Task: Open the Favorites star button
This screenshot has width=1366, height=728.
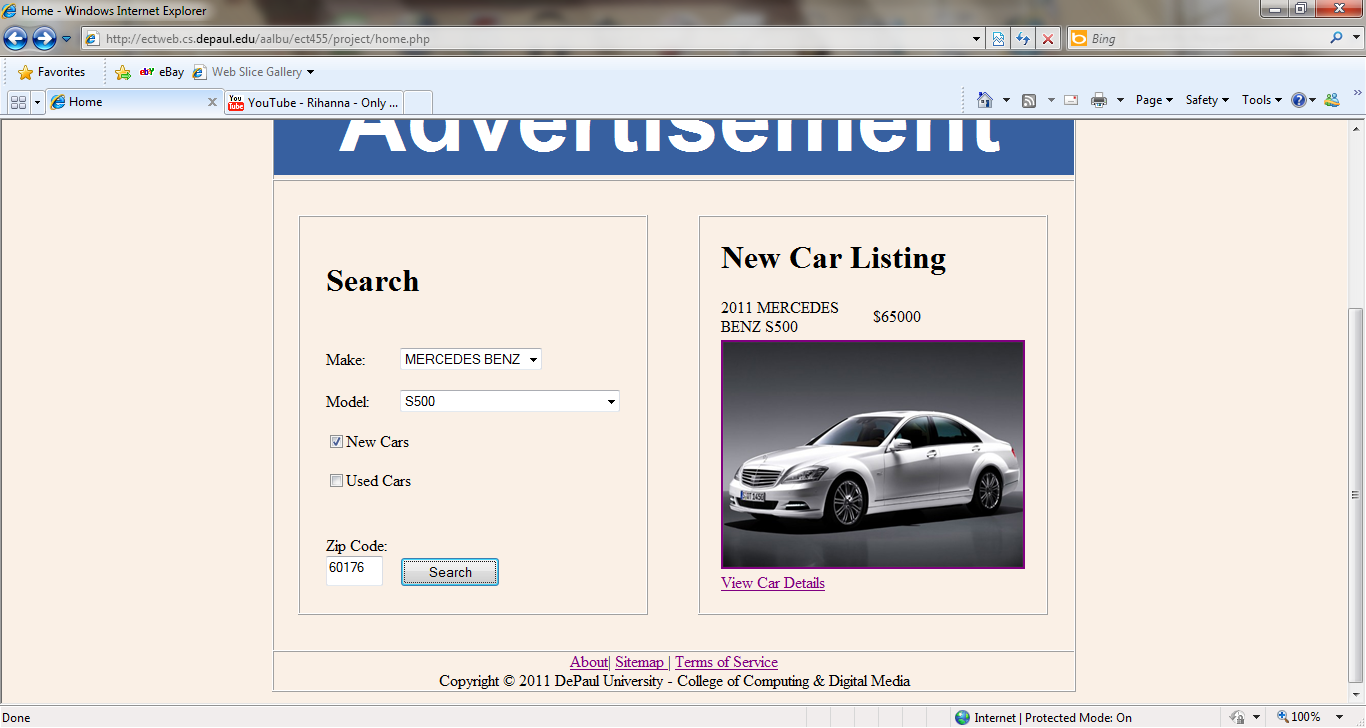Action: [x=52, y=72]
